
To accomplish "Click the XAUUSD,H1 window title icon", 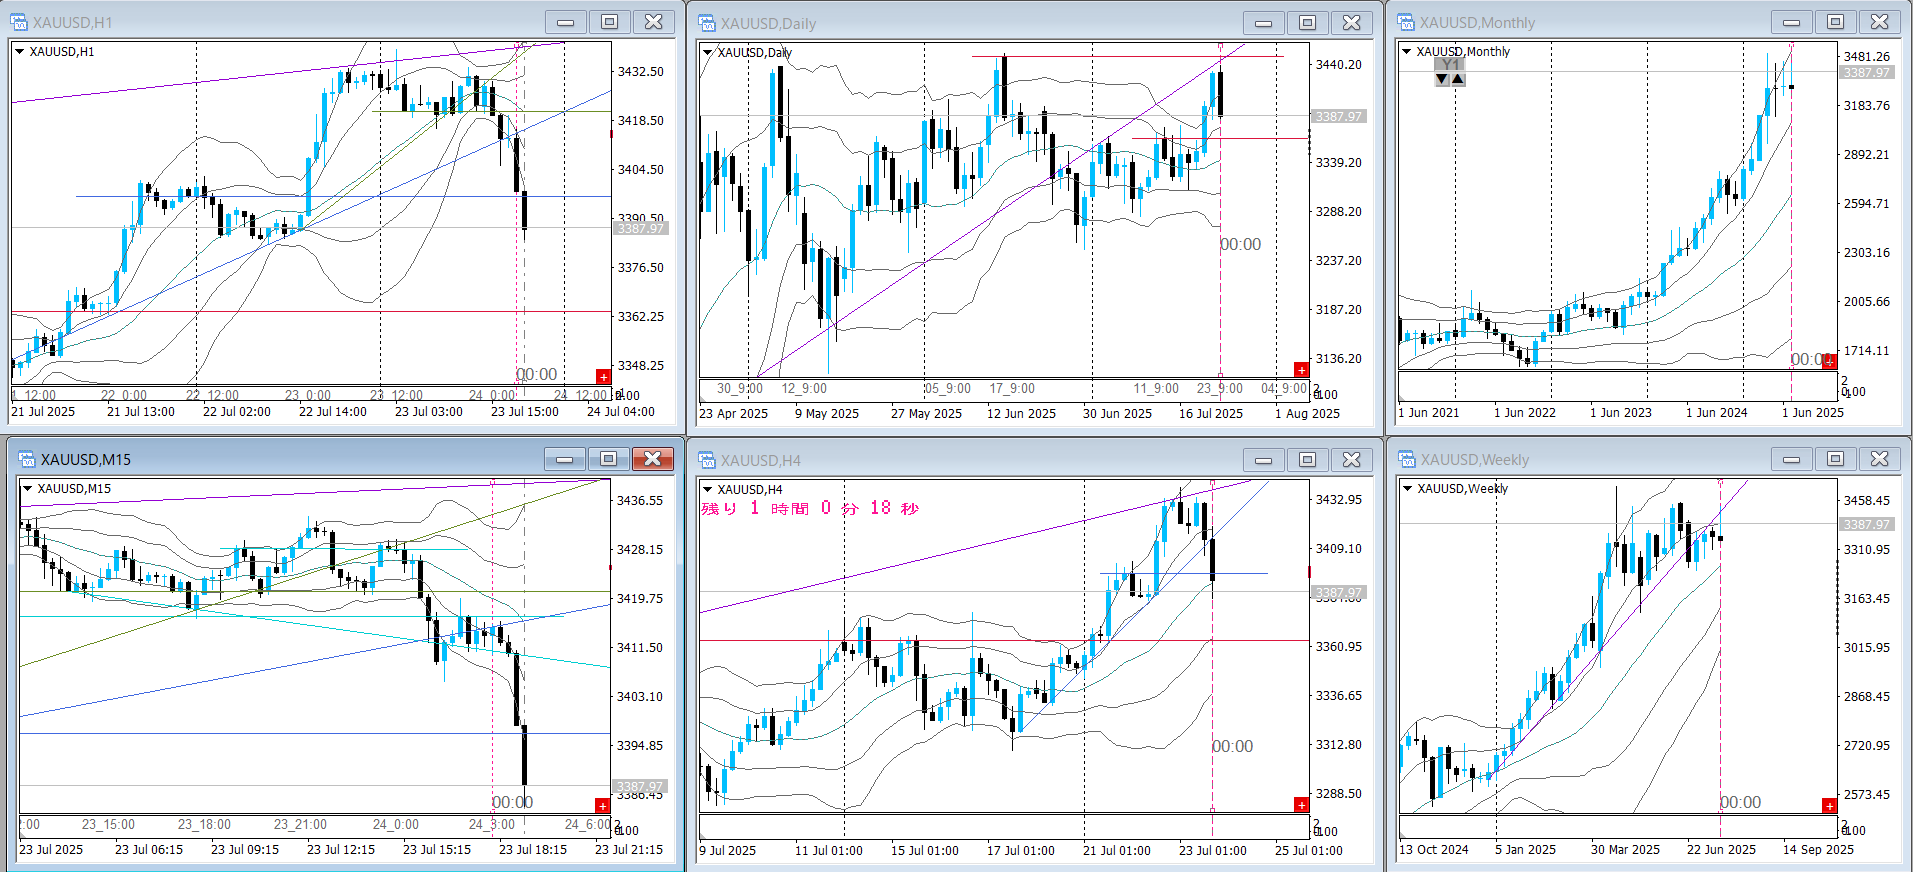I will click(x=20, y=22).
